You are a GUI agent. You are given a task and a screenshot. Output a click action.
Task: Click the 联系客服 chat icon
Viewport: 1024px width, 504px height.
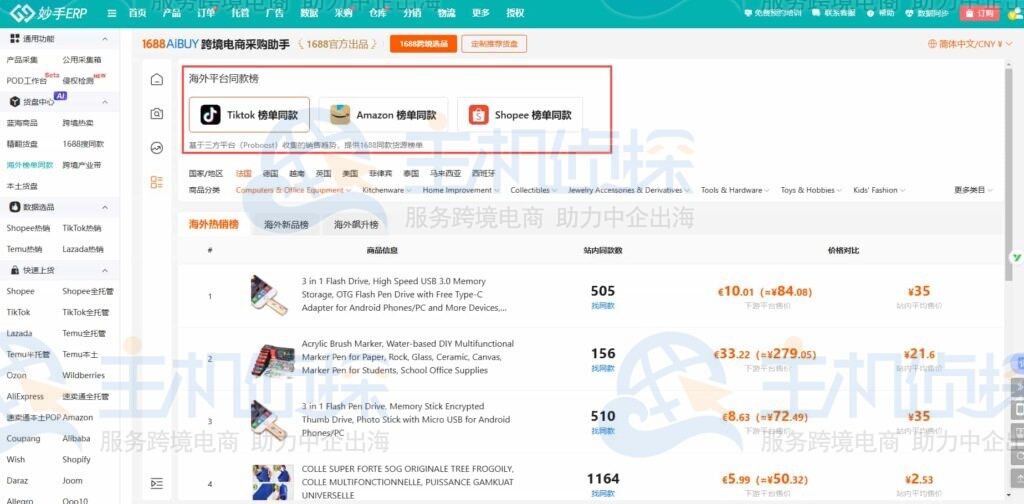[x=816, y=13]
